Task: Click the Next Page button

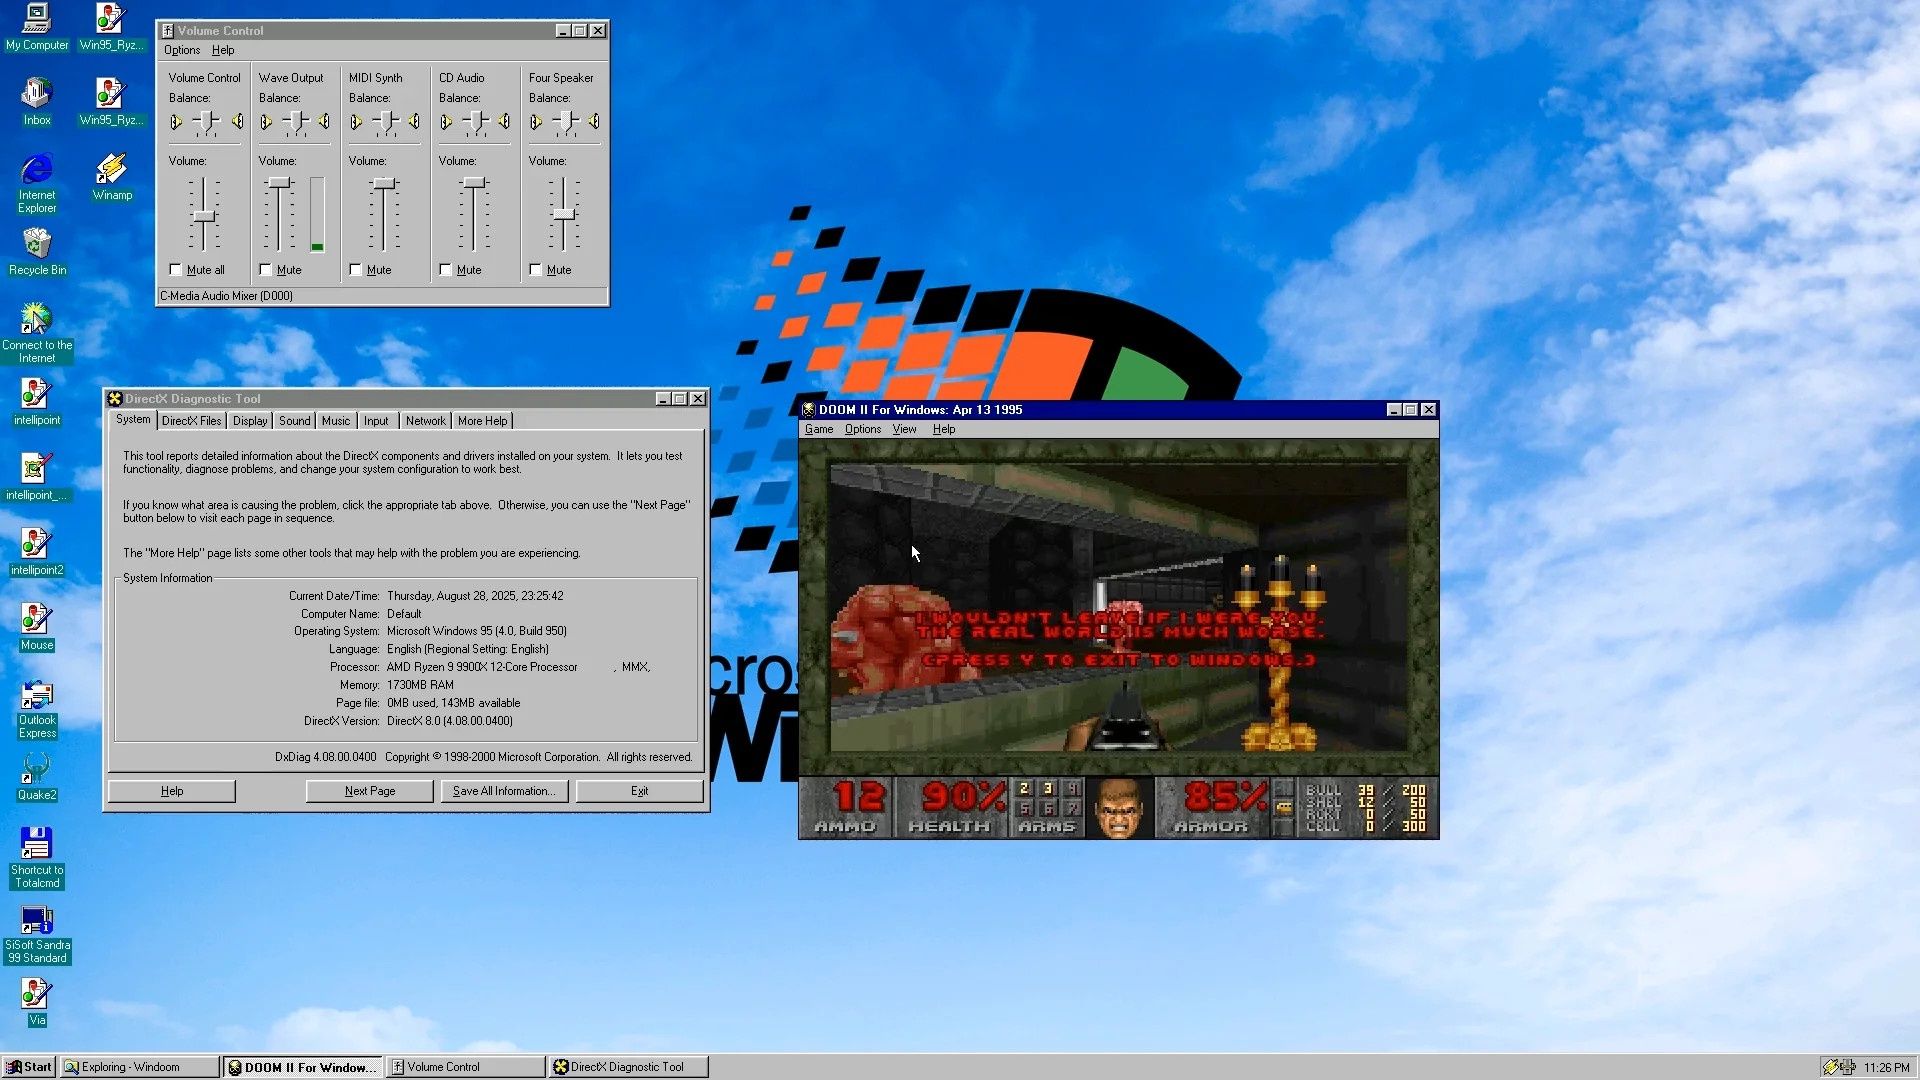Action: pyautogui.click(x=370, y=791)
